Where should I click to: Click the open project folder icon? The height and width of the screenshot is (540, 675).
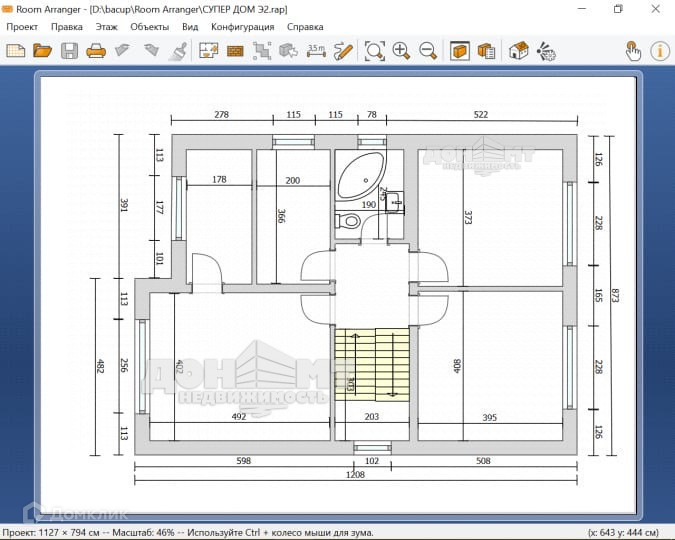click(x=42, y=50)
